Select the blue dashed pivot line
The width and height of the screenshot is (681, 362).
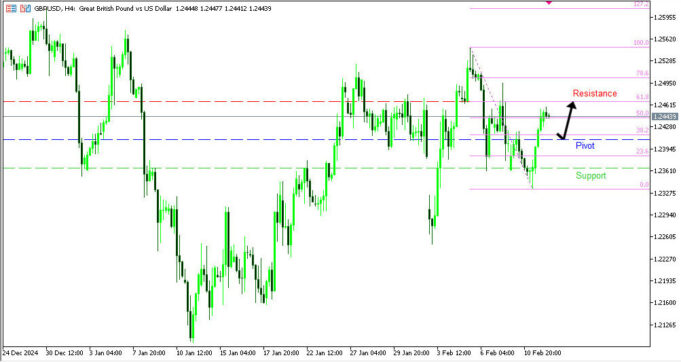326,139
